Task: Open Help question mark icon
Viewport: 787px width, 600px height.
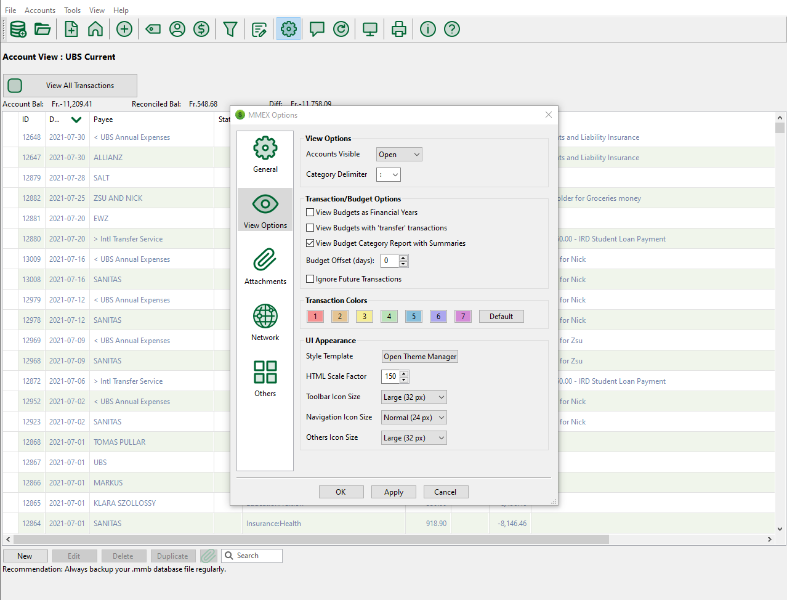Action: click(x=452, y=29)
